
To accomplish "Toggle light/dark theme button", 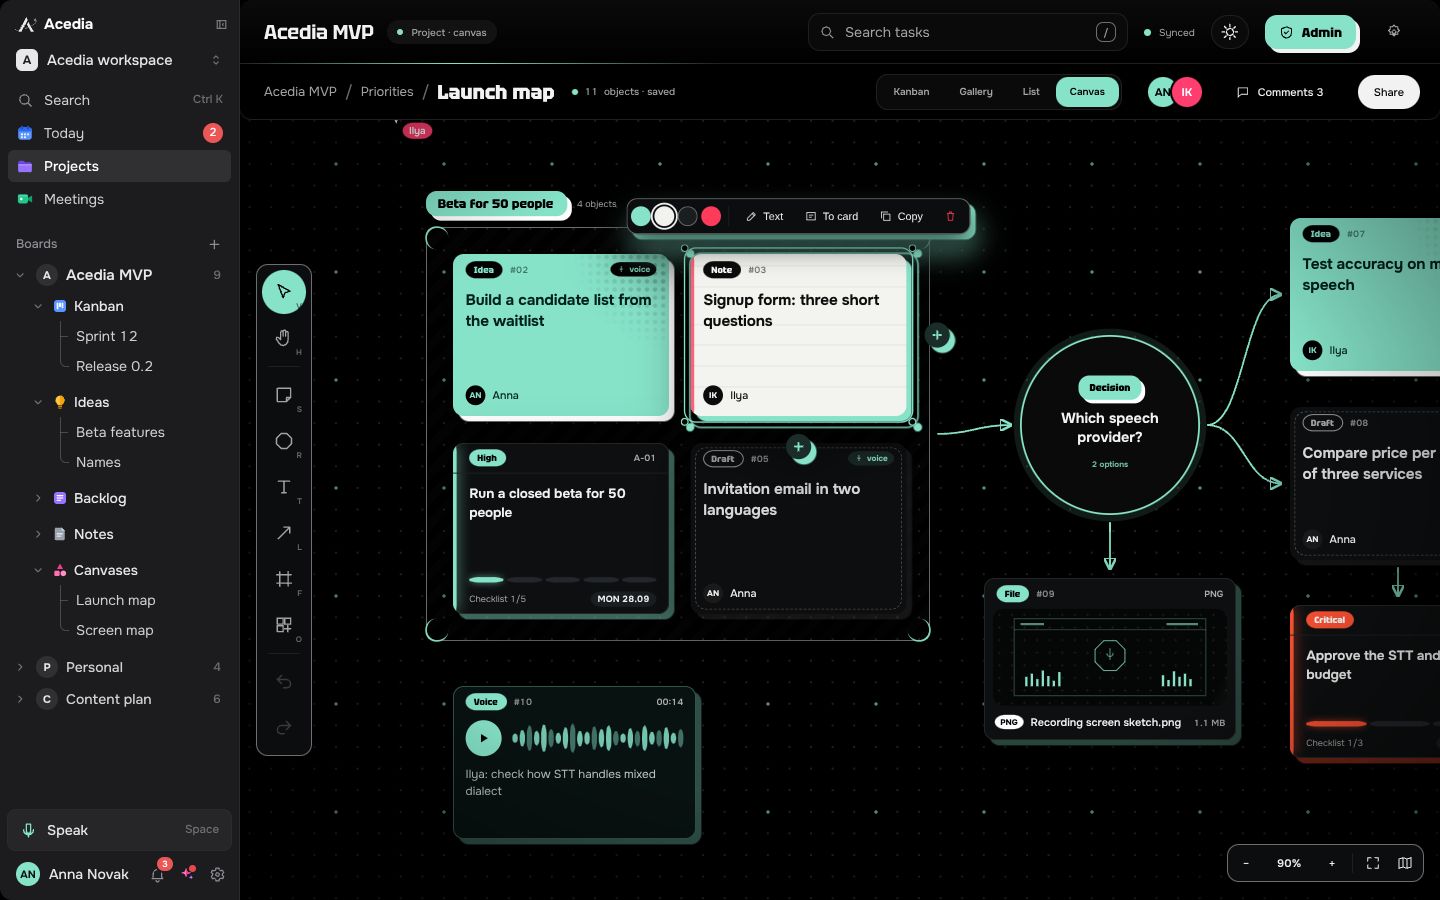I will (1230, 32).
